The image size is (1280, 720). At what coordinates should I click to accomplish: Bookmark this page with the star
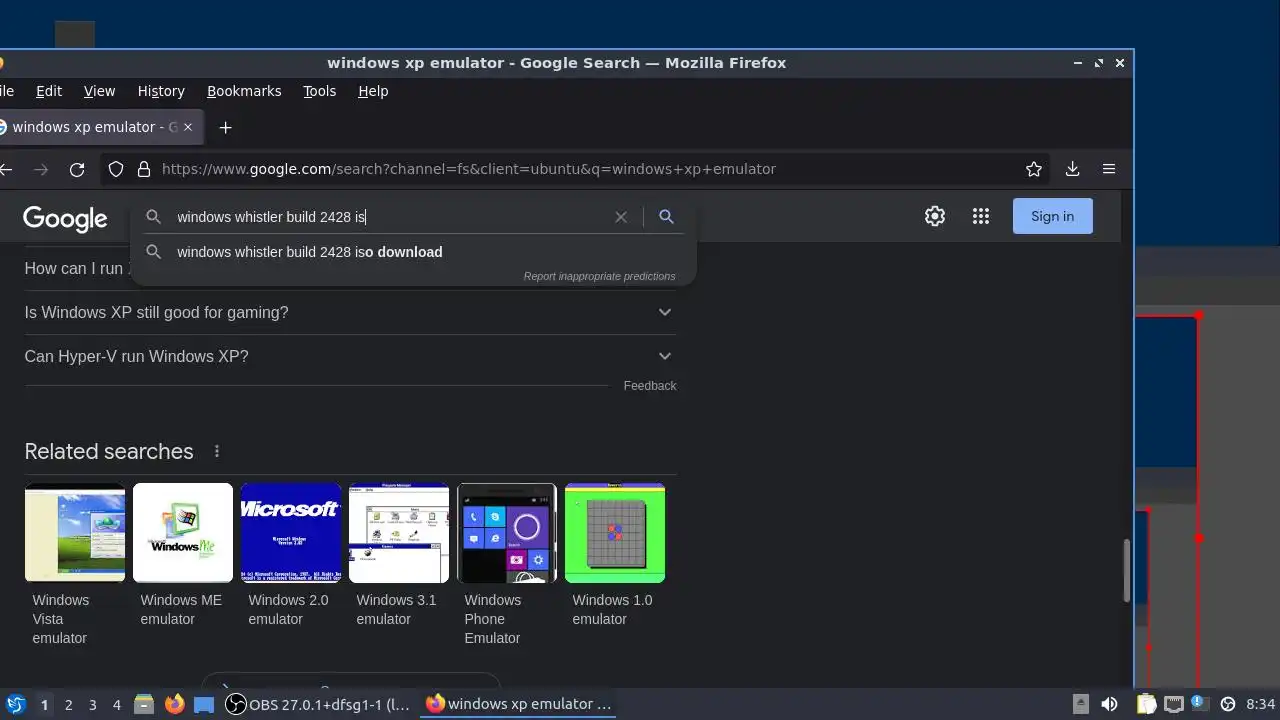[x=1034, y=169]
